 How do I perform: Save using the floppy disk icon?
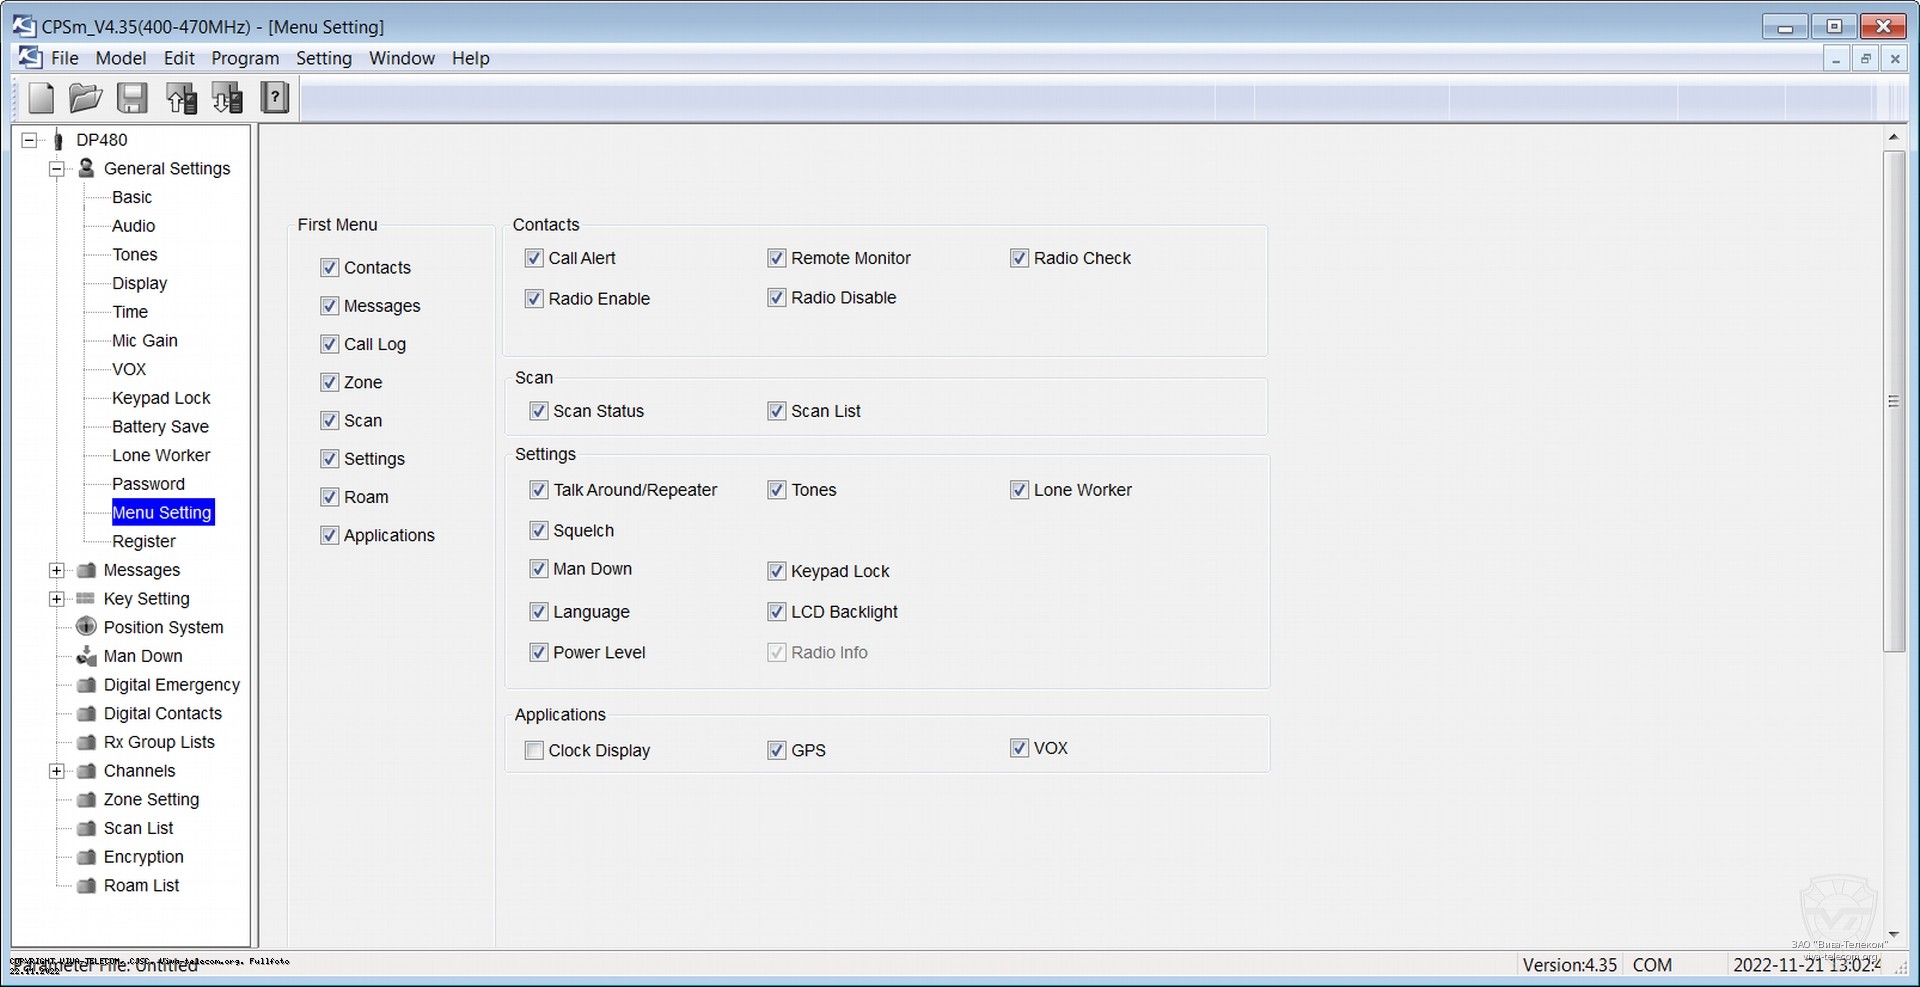click(132, 98)
